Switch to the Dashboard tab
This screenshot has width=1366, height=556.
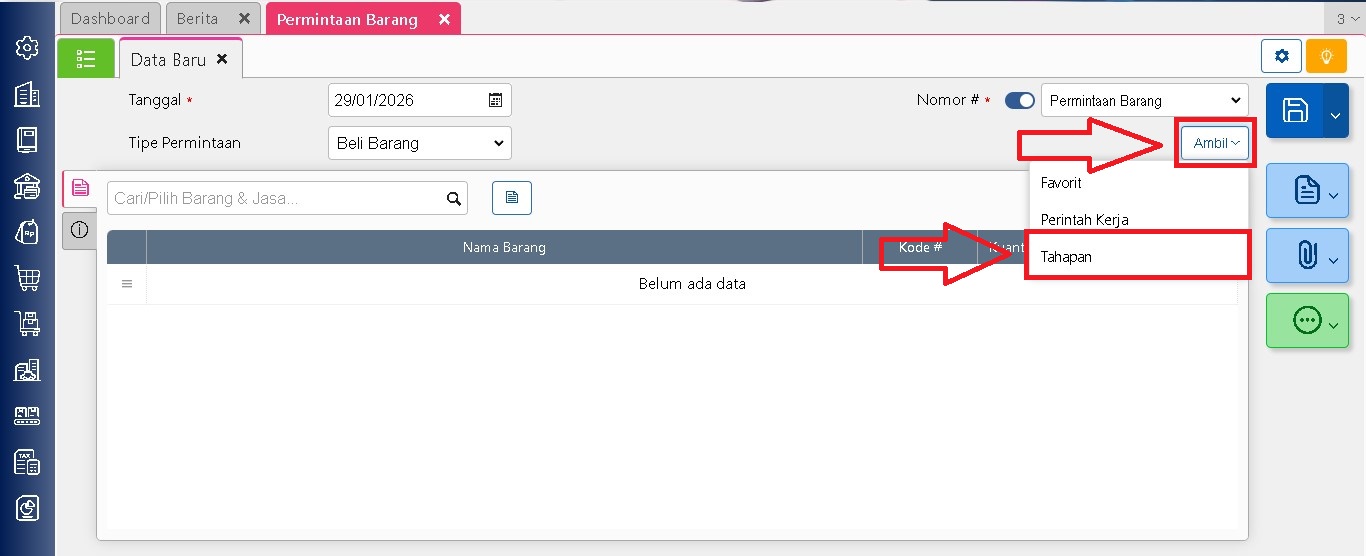point(110,19)
